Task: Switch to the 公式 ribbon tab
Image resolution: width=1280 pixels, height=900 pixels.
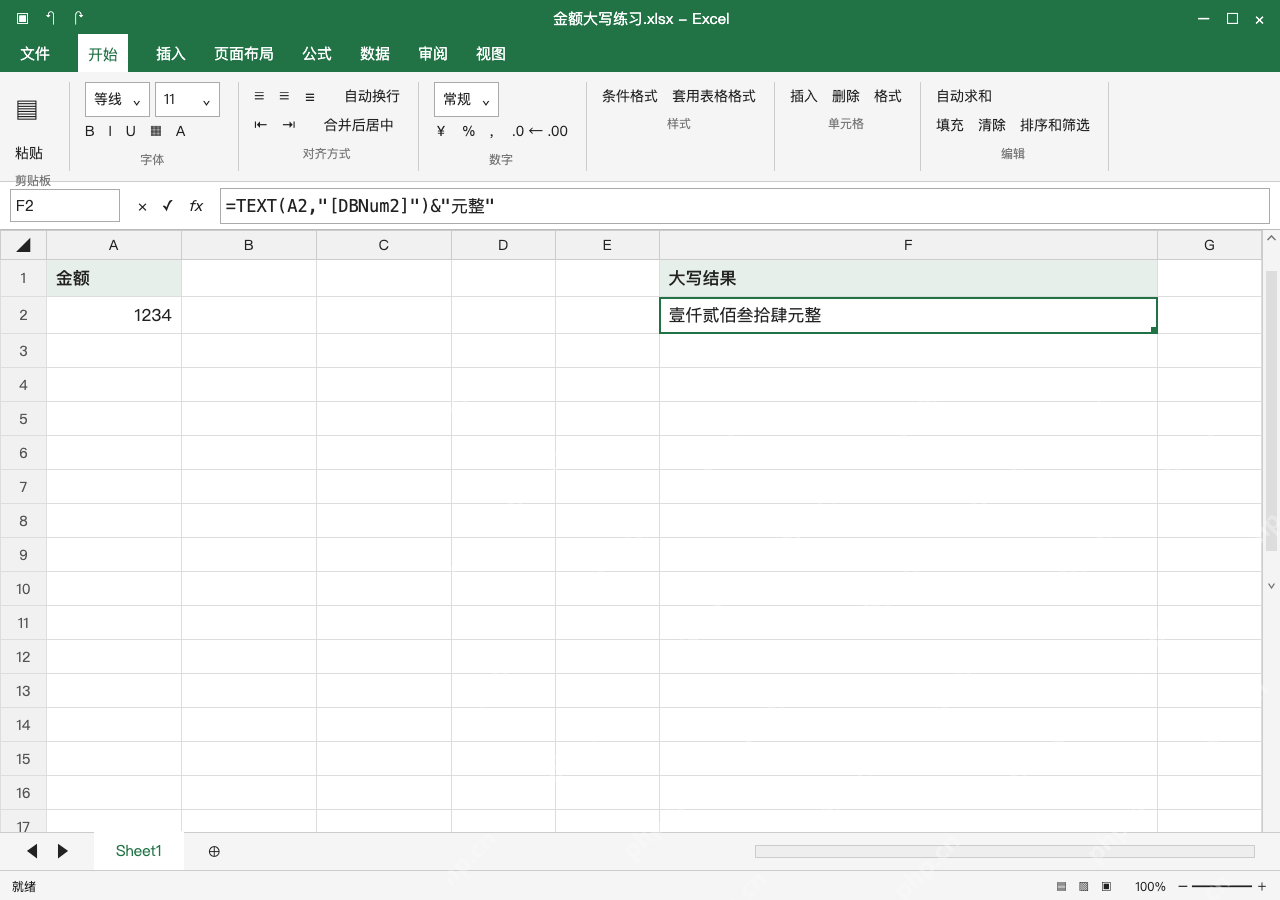Action: tap(317, 54)
